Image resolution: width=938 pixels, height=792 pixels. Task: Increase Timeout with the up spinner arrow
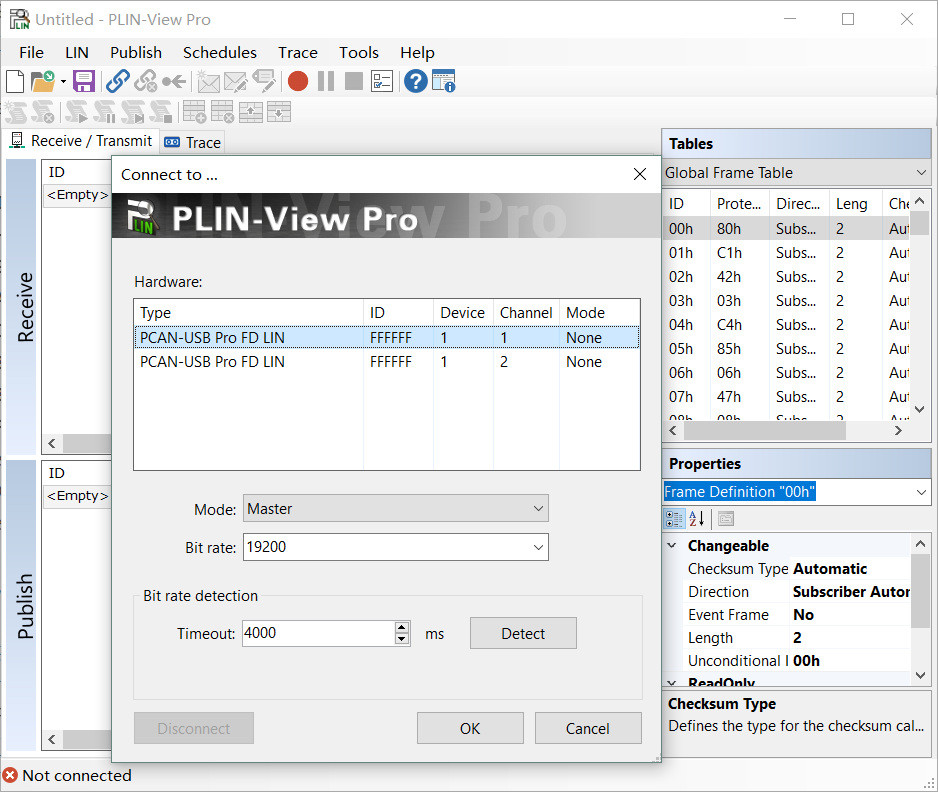402,627
